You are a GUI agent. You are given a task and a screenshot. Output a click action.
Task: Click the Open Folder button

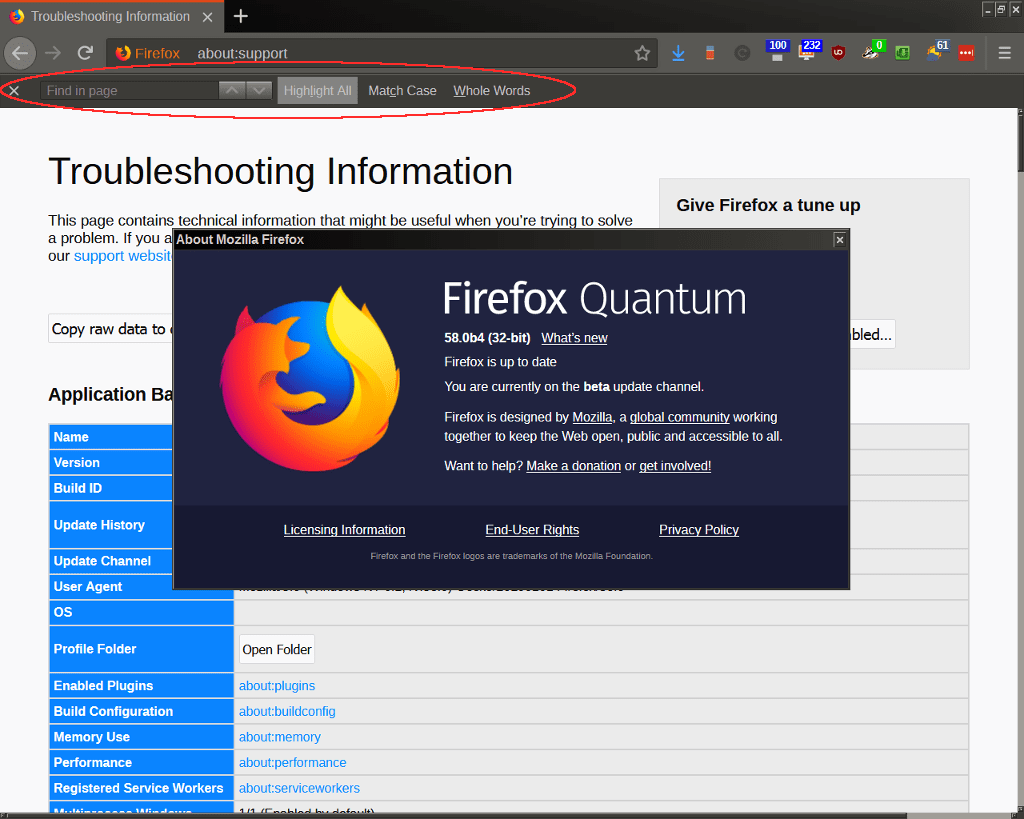[x=277, y=649]
